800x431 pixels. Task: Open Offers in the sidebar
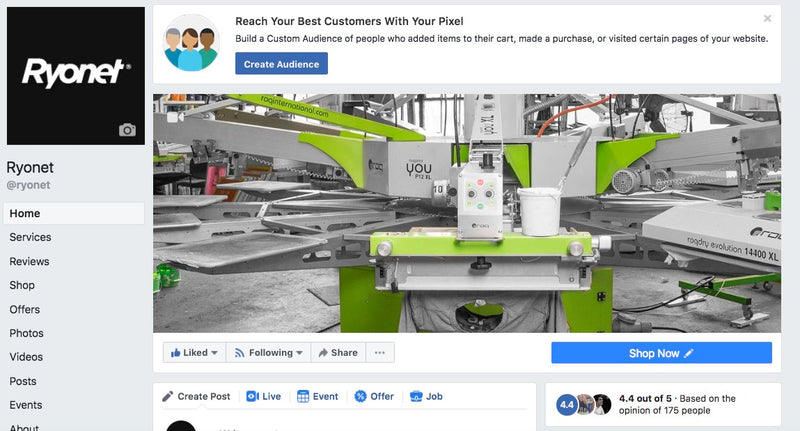click(24, 309)
